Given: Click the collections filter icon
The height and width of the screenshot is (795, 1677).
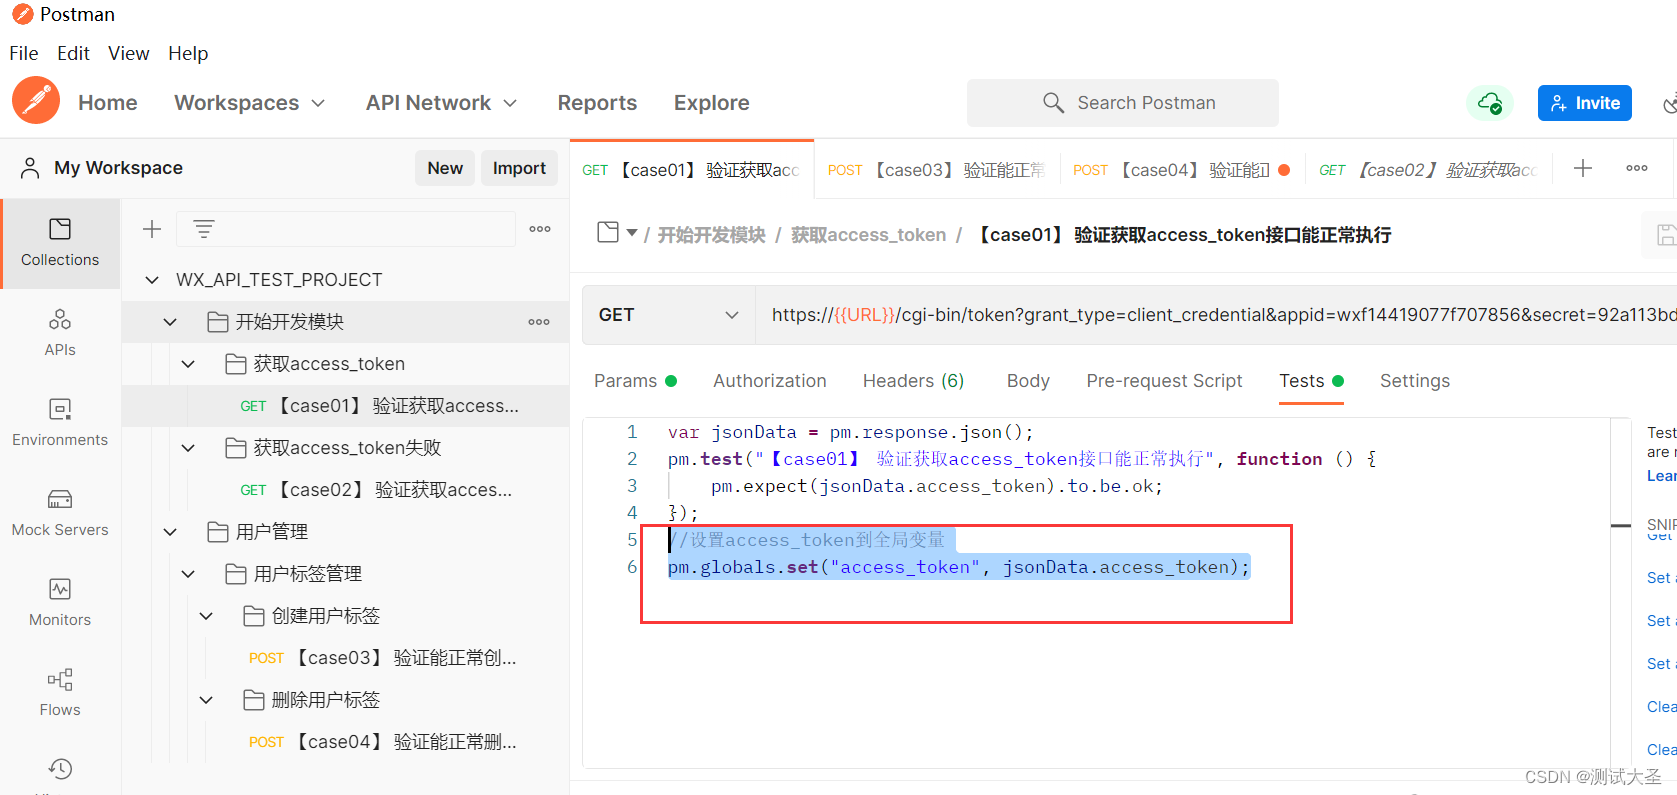Looking at the screenshot, I should click(204, 229).
